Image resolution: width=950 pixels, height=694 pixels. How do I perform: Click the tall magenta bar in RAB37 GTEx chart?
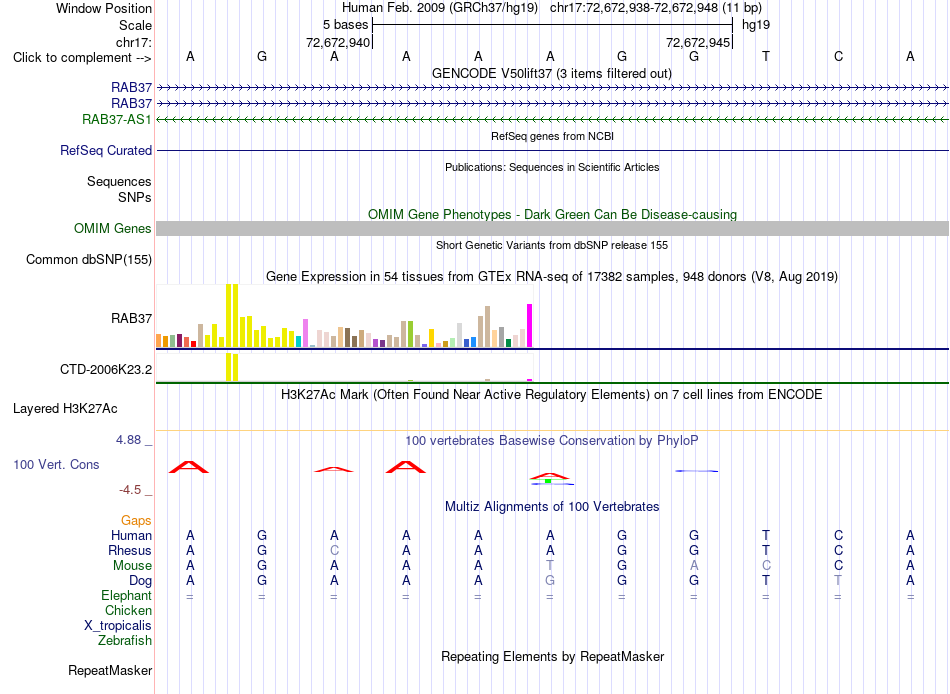(530, 325)
